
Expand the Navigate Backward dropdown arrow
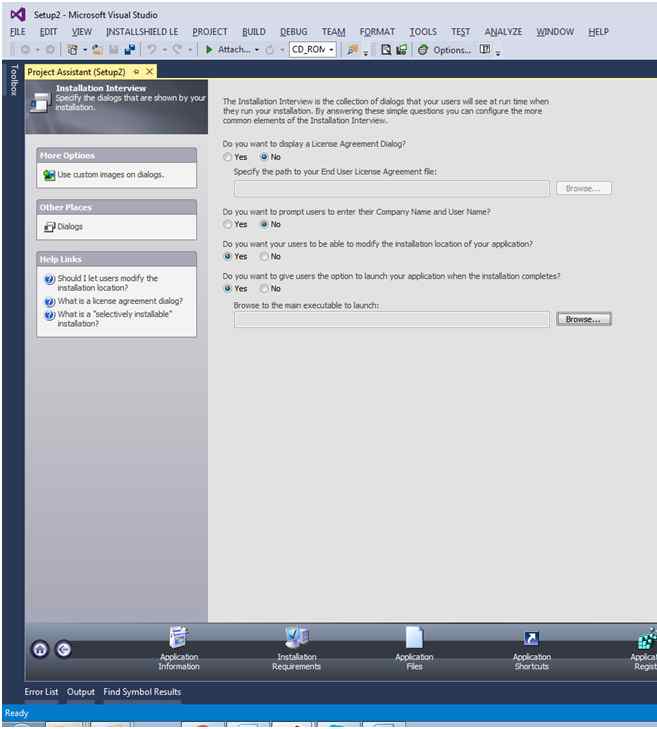tap(38, 50)
